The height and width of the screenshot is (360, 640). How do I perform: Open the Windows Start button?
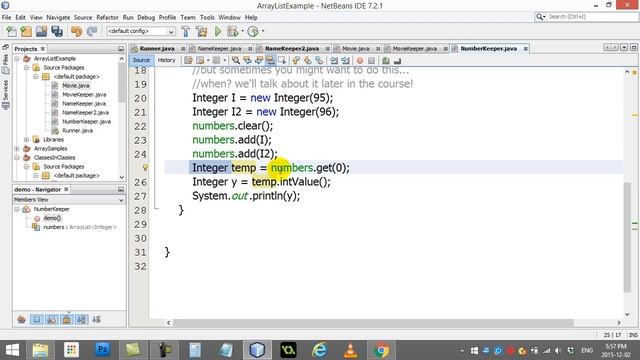tap(12, 350)
